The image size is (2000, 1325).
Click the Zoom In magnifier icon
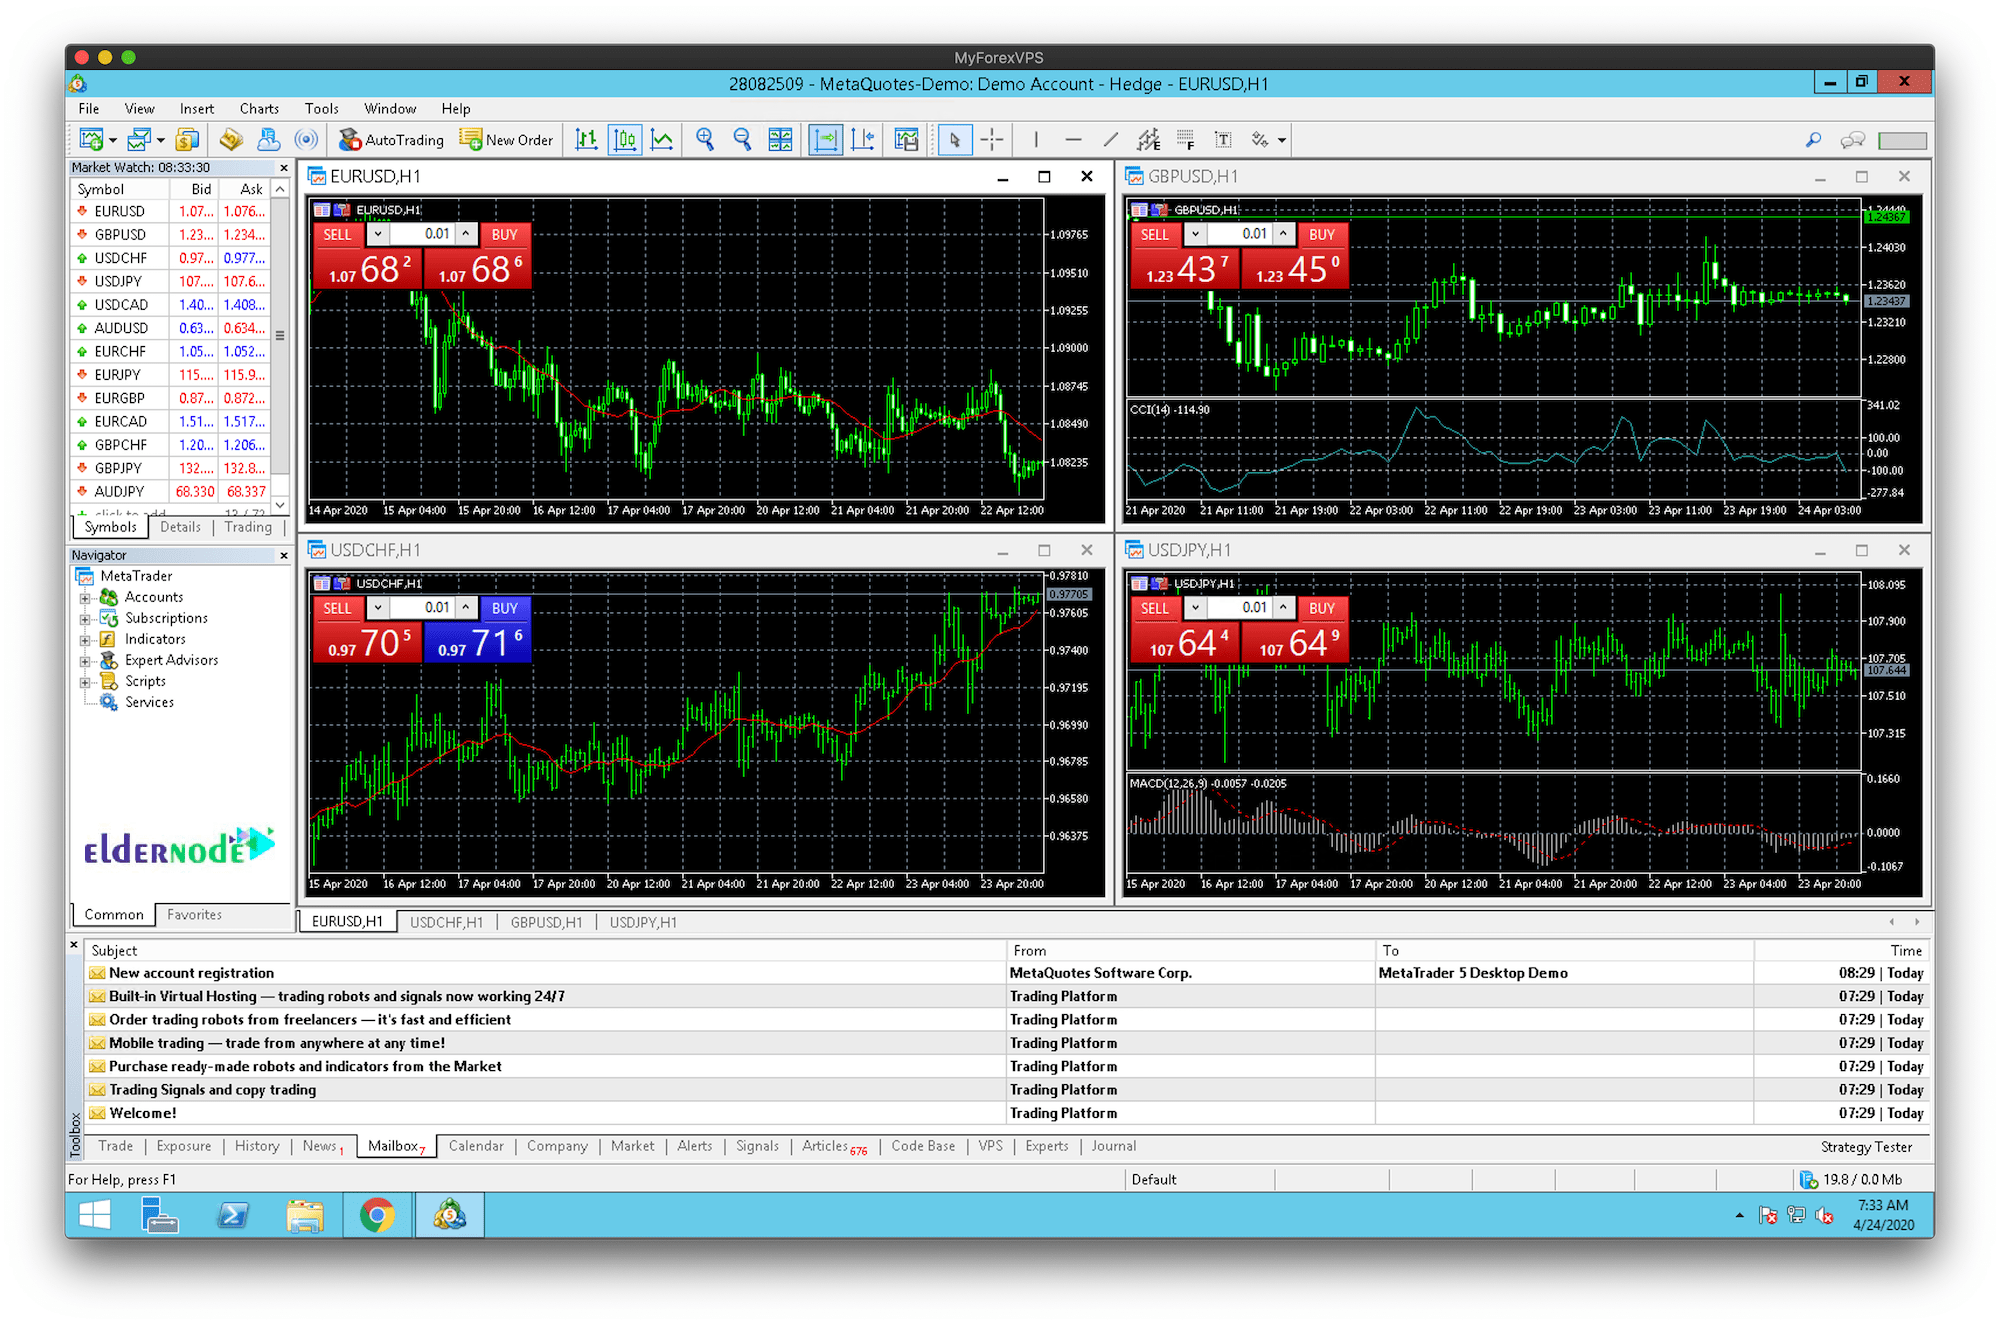705,140
